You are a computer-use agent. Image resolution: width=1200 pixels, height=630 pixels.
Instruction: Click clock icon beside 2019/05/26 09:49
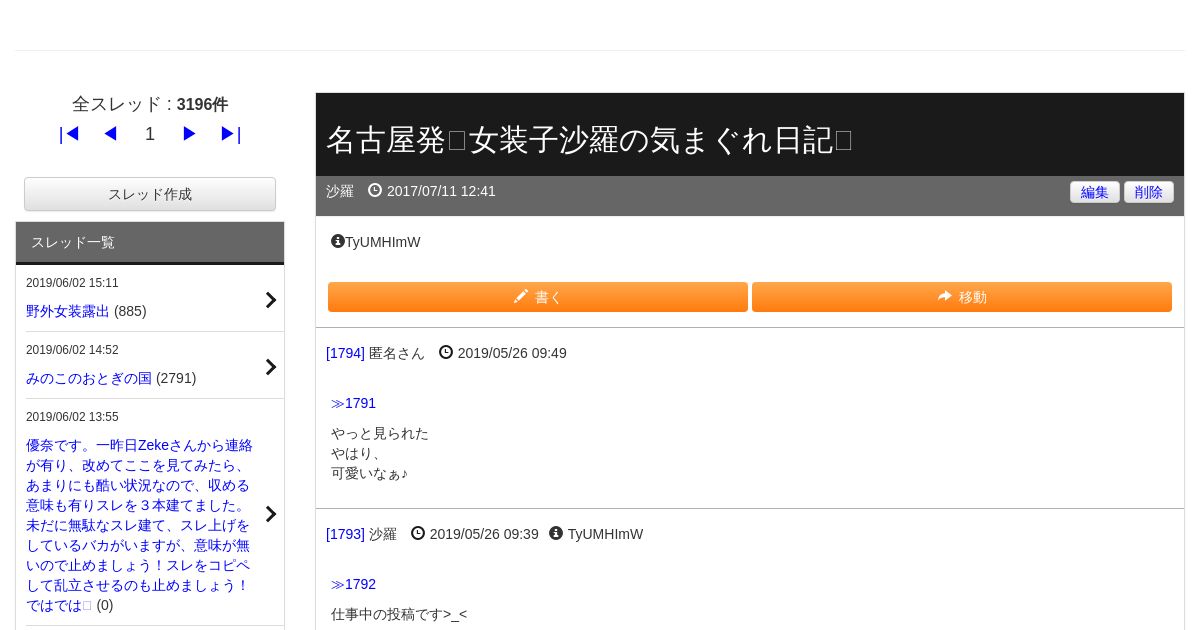pos(446,352)
